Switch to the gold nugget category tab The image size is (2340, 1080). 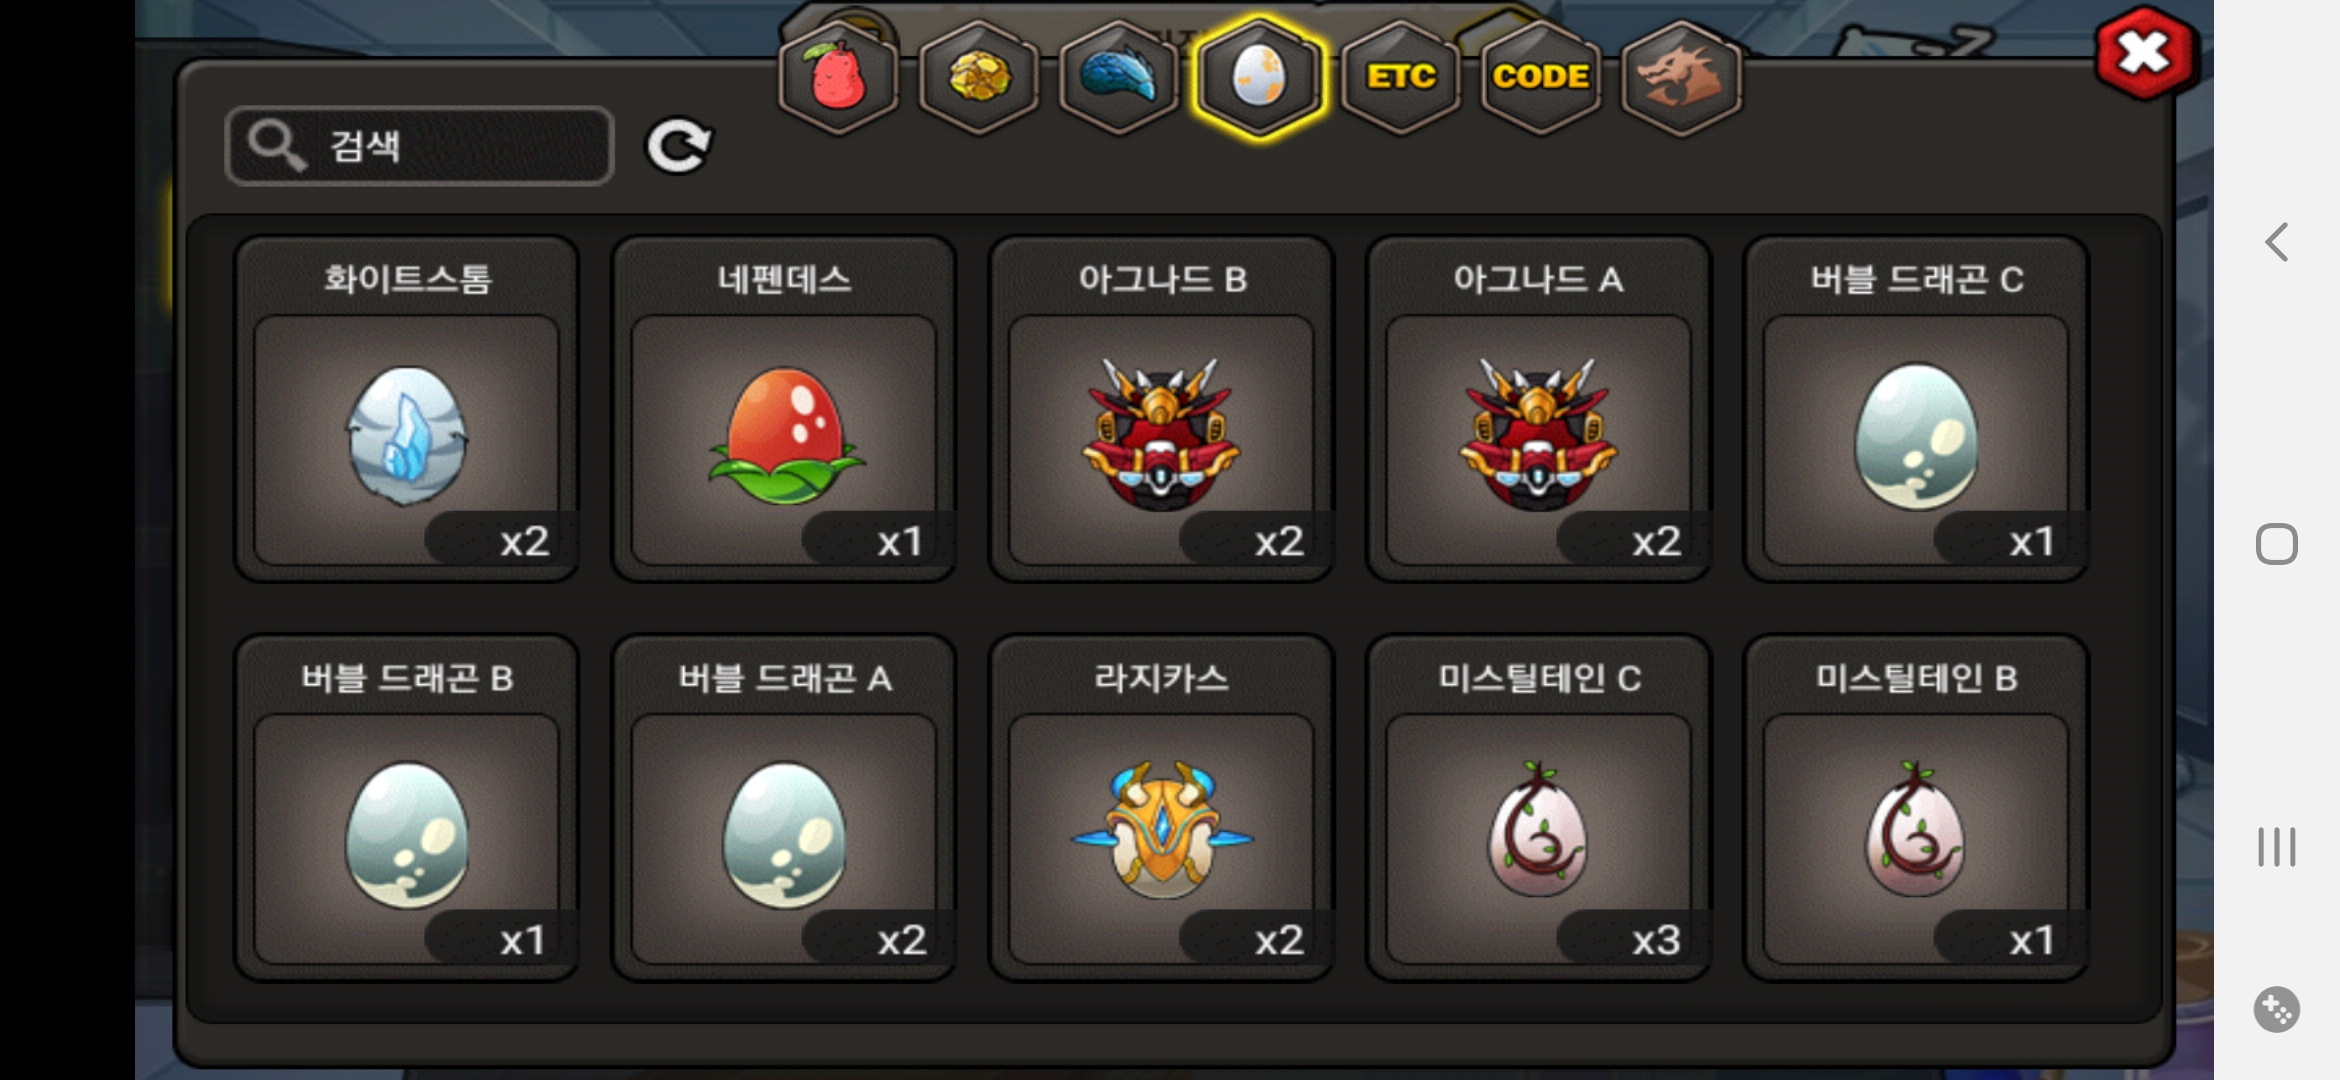(978, 77)
